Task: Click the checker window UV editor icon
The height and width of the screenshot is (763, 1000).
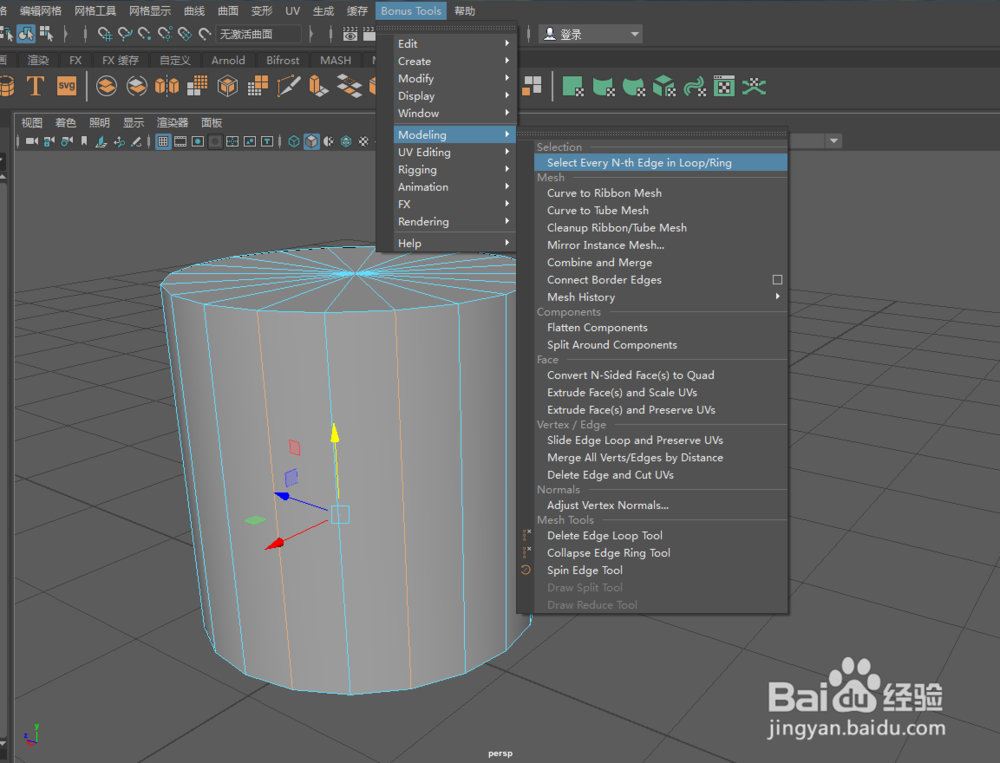Action: (724, 85)
